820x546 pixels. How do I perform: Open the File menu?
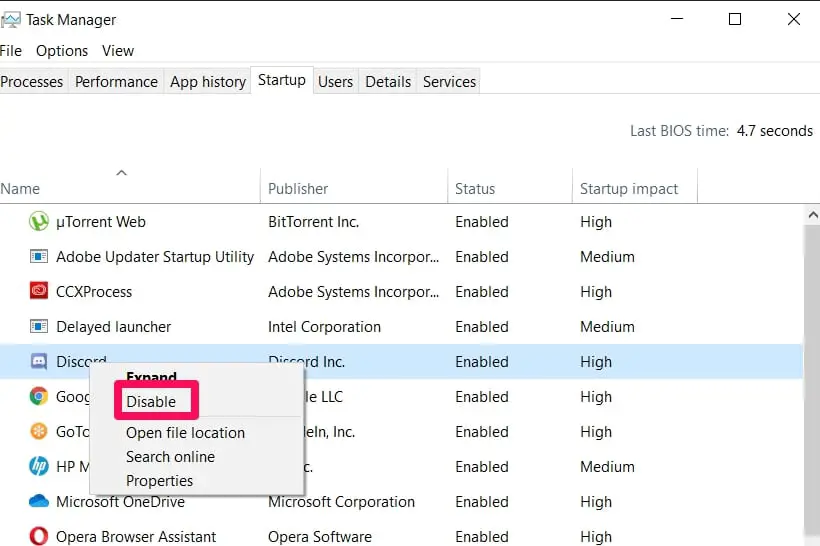(11, 51)
